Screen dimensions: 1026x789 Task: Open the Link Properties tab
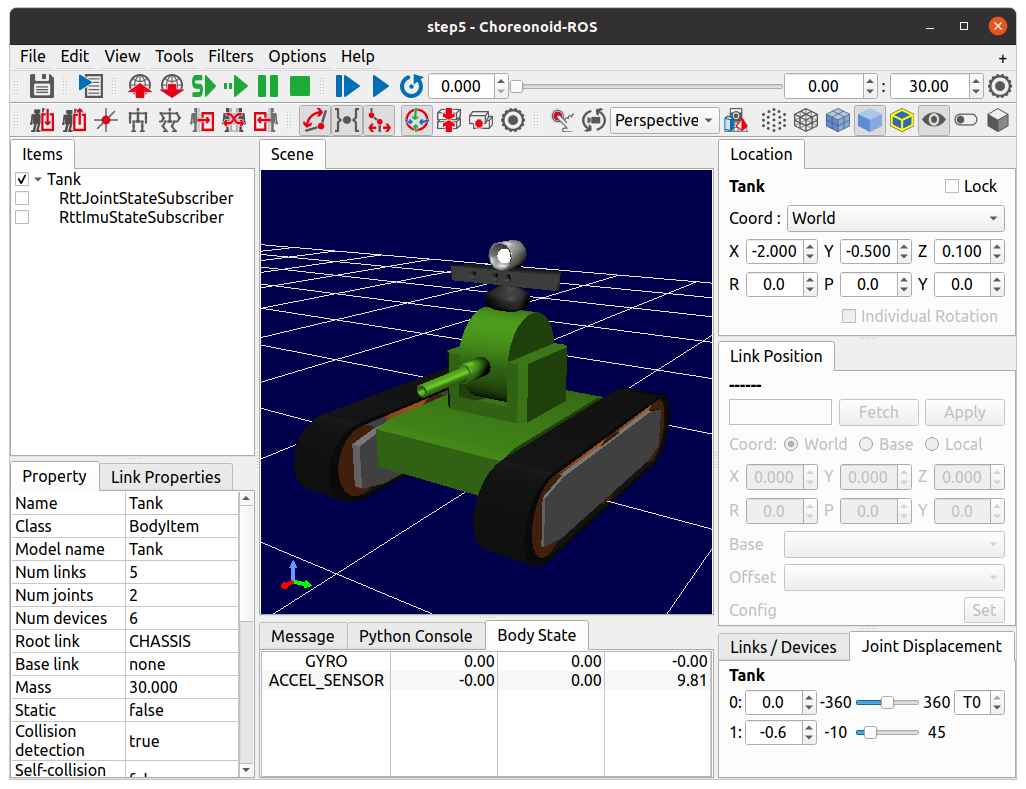point(165,477)
